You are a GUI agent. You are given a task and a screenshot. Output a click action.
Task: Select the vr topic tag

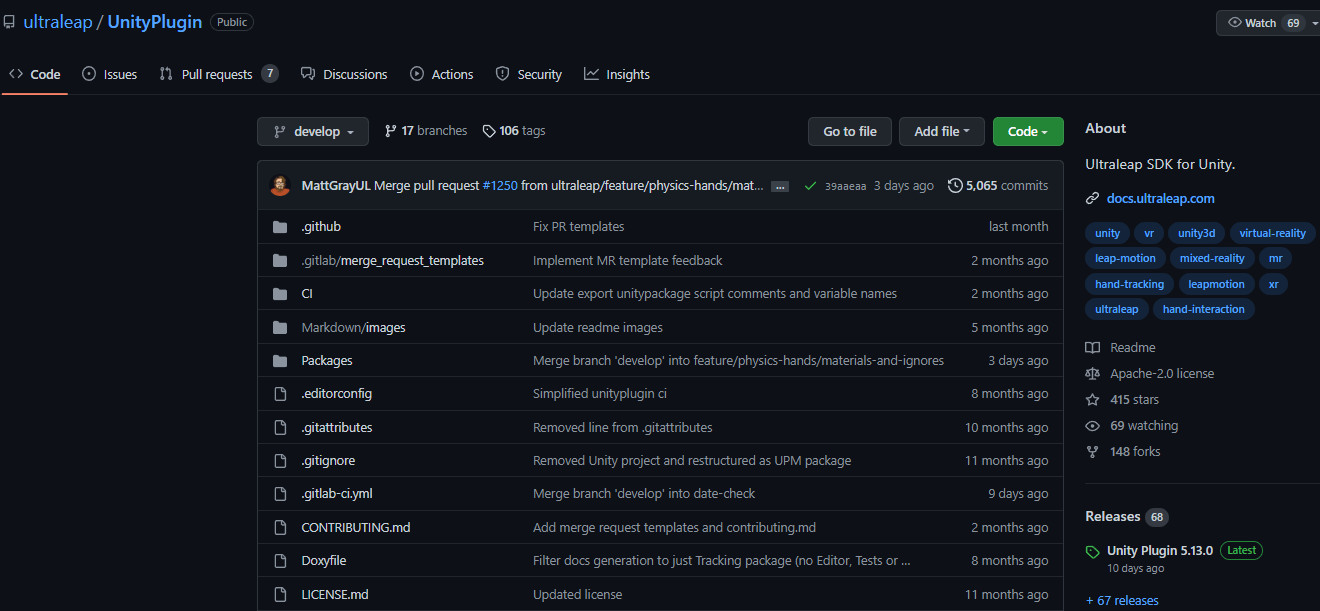tap(1149, 233)
